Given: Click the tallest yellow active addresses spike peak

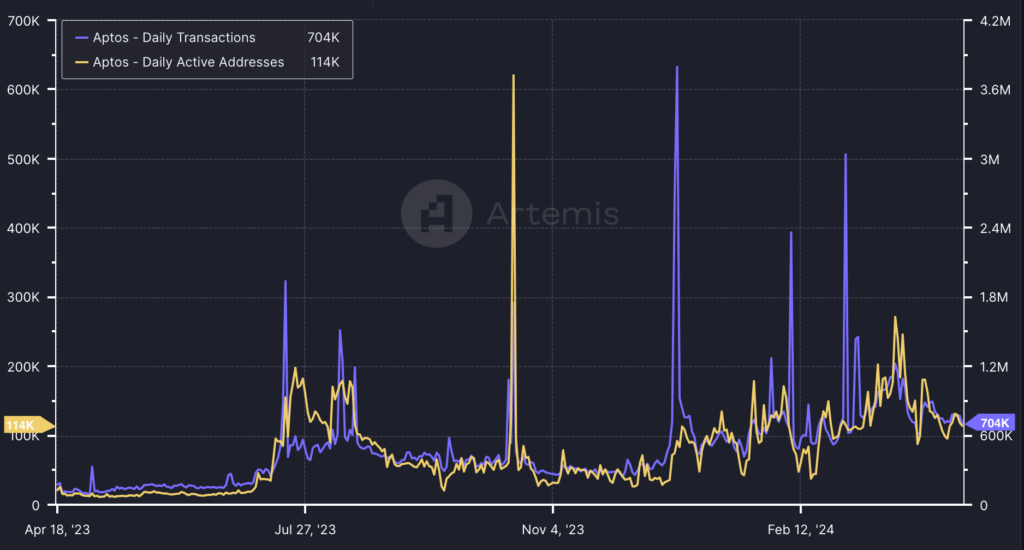Looking at the screenshot, I should click(513, 76).
